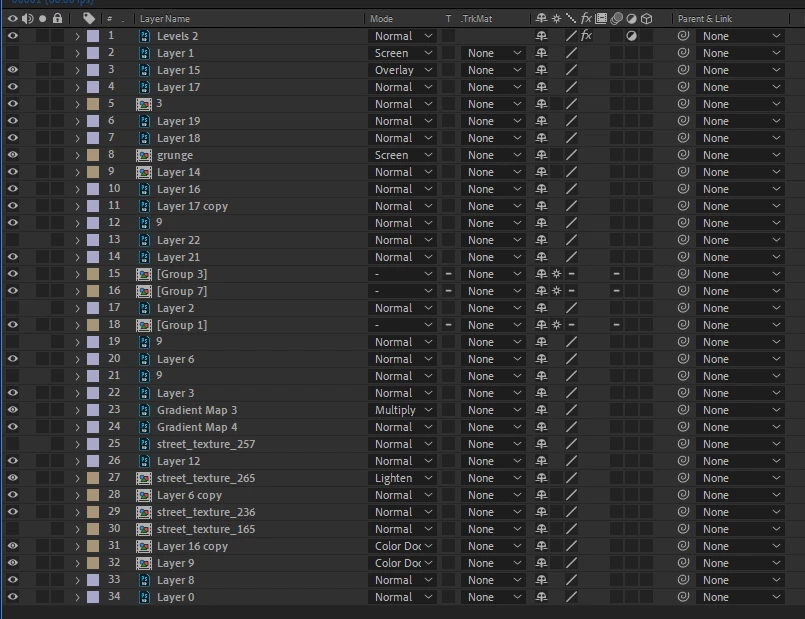Open Overlay mode dropdown on Layer 15
The width and height of the screenshot is (805, 619).
click(402, 70)
